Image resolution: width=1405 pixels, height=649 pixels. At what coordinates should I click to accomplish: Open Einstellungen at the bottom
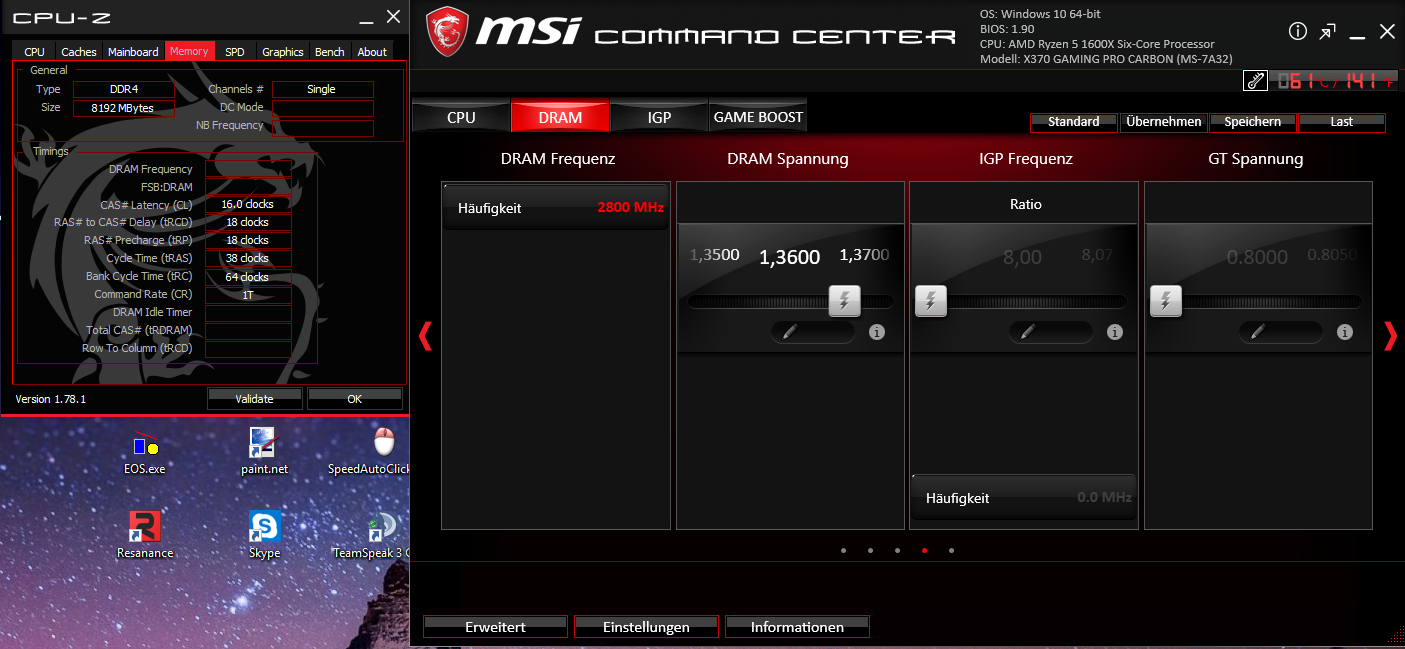pos(646,627)
